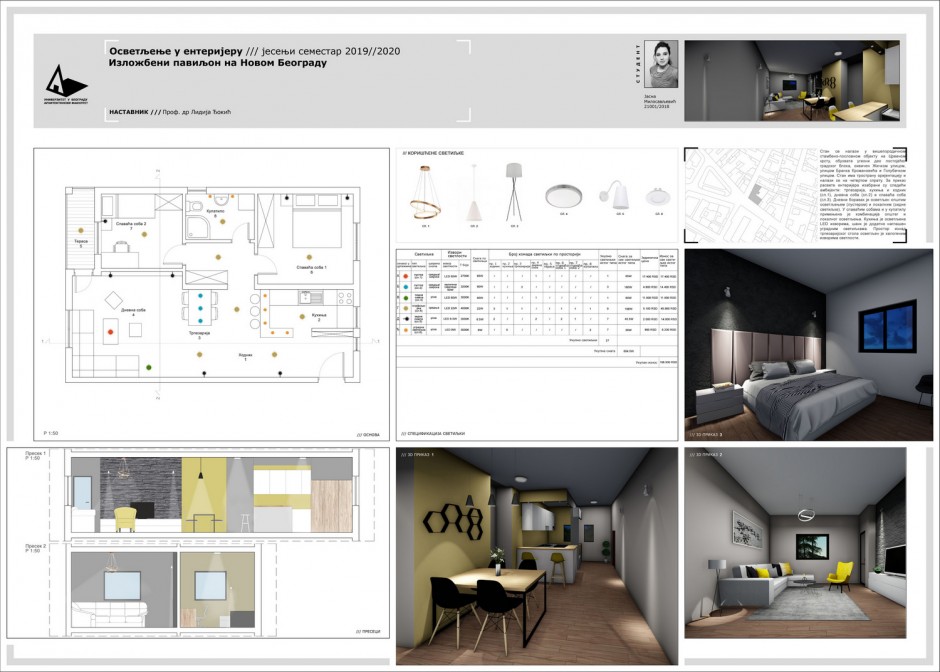The image size is (940, 672).
Task: Click the recessed LED downlight image
Action: pos(659,197)
